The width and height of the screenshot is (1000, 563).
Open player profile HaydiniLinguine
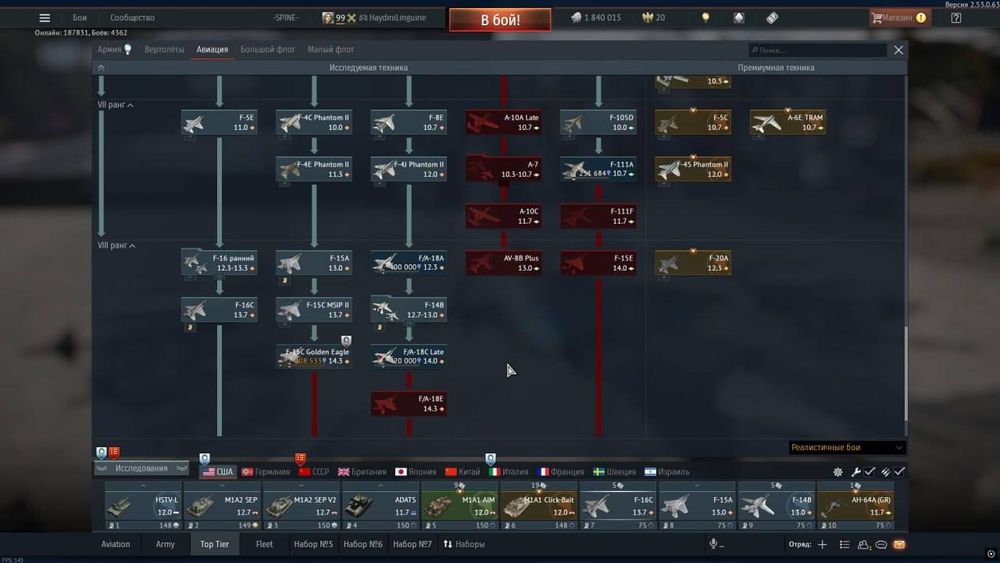pos(392,18)
